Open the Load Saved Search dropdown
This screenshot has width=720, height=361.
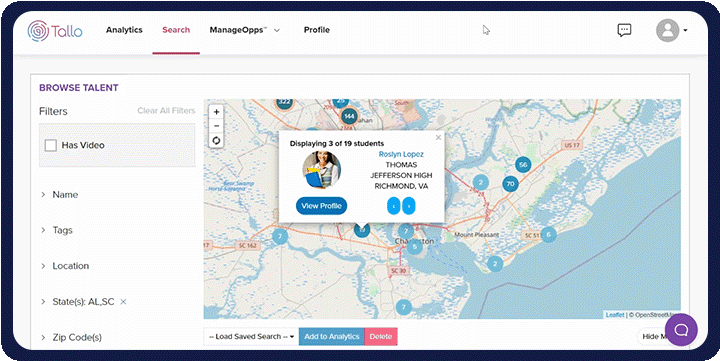(251, 337)
